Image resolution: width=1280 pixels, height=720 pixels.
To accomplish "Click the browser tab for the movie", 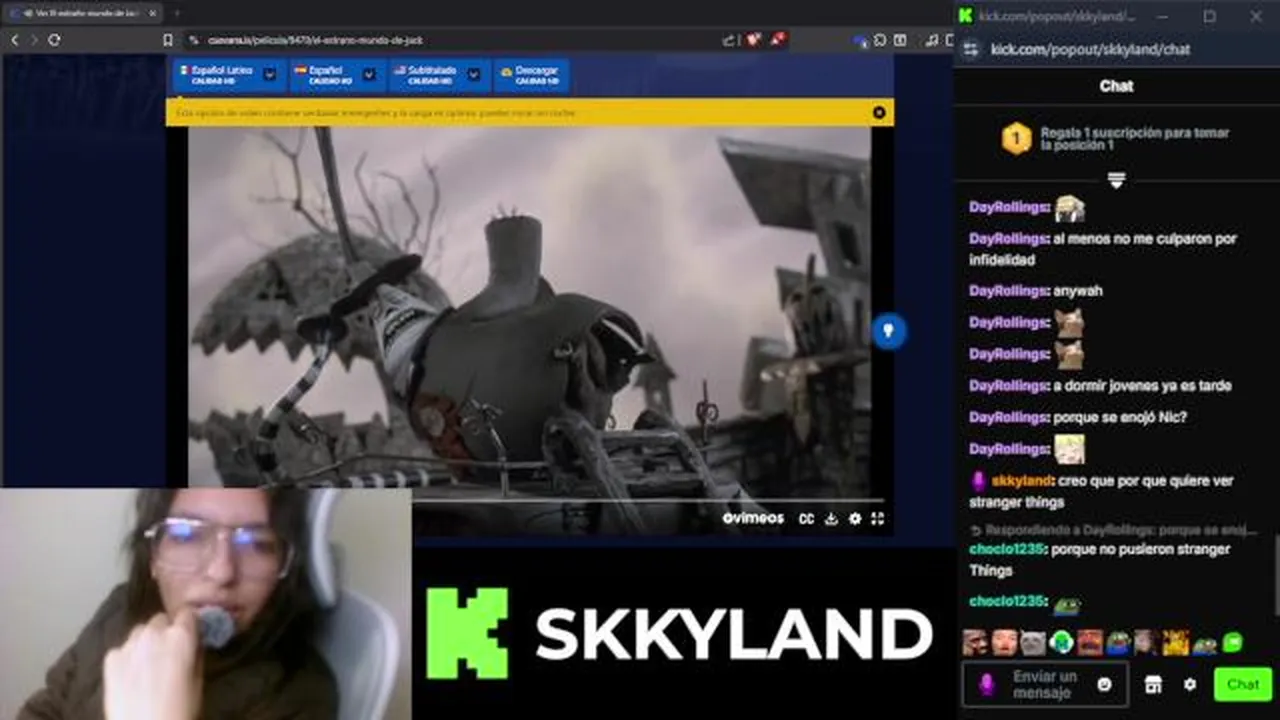I will 84,13.
